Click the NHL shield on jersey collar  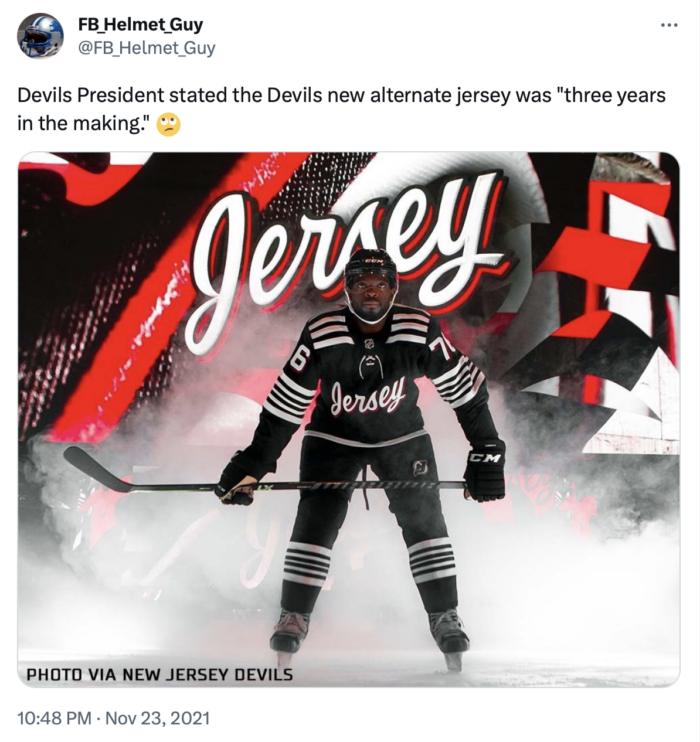(x=369, y=345)
